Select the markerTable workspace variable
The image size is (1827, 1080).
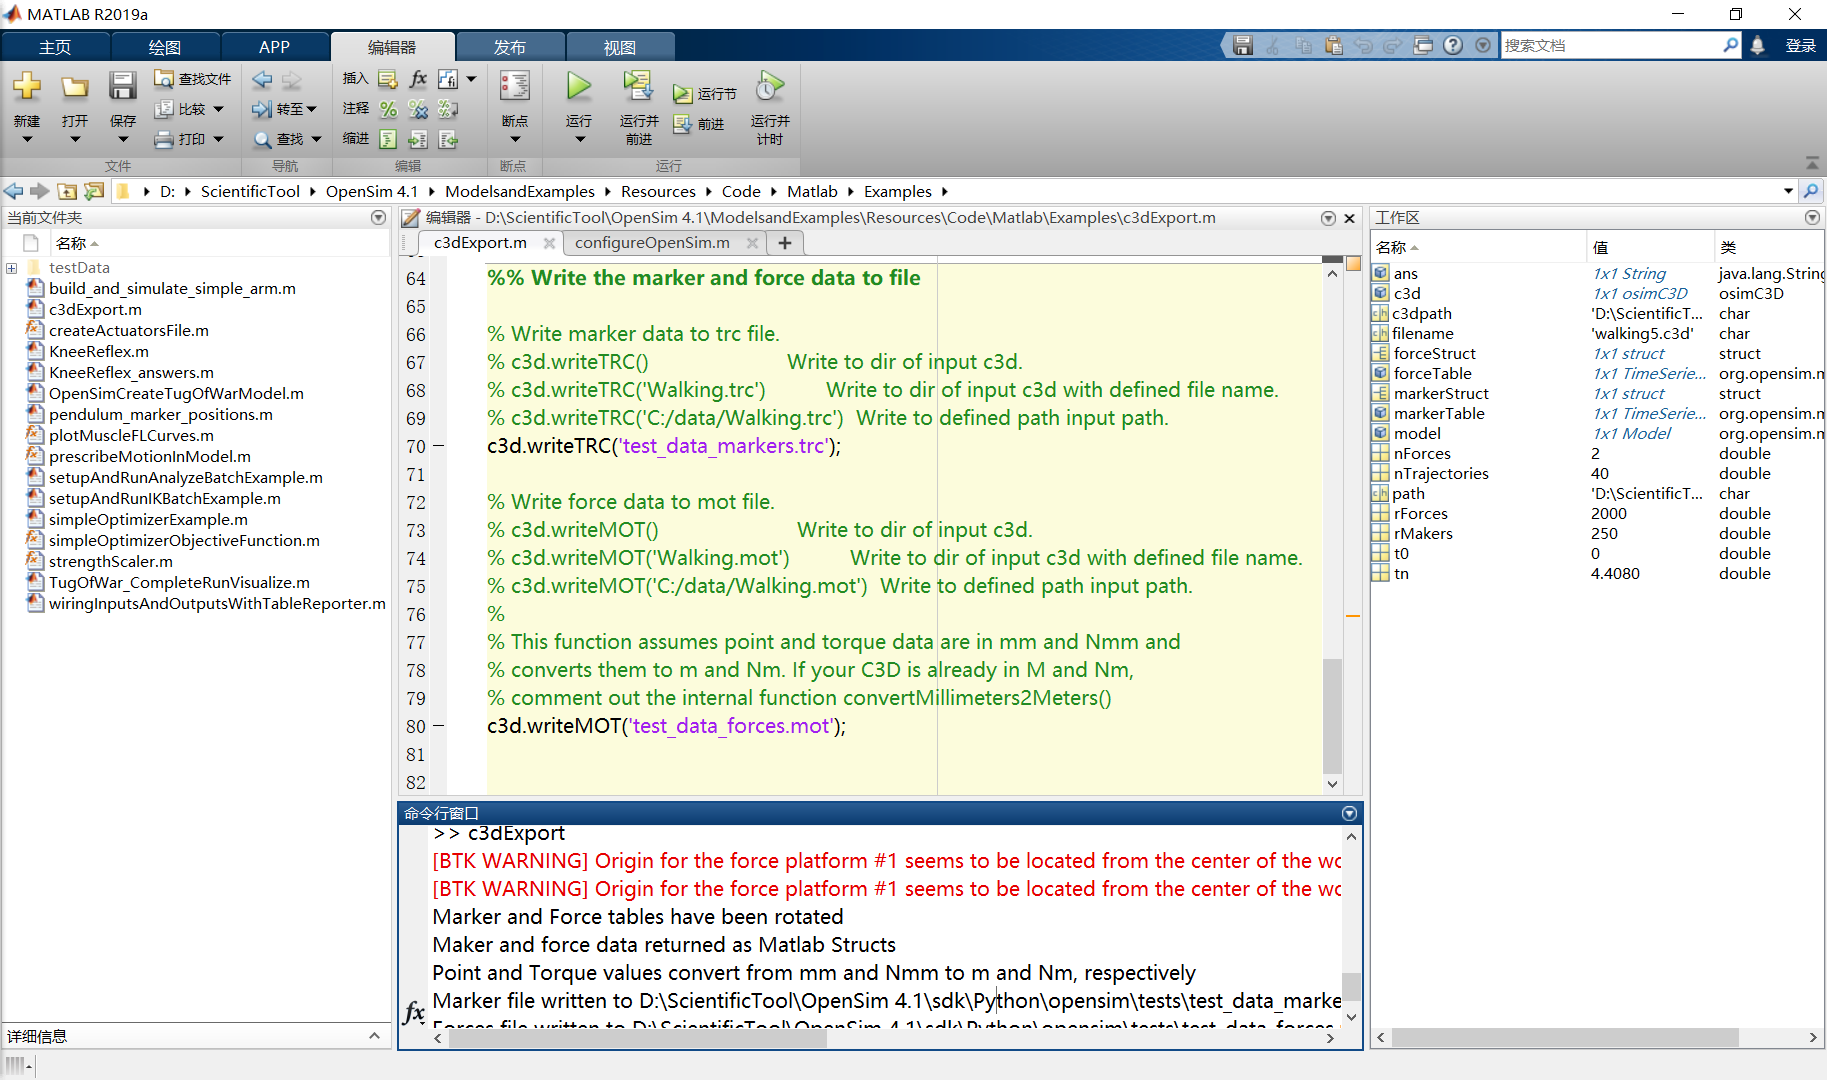coord(1439,414)
